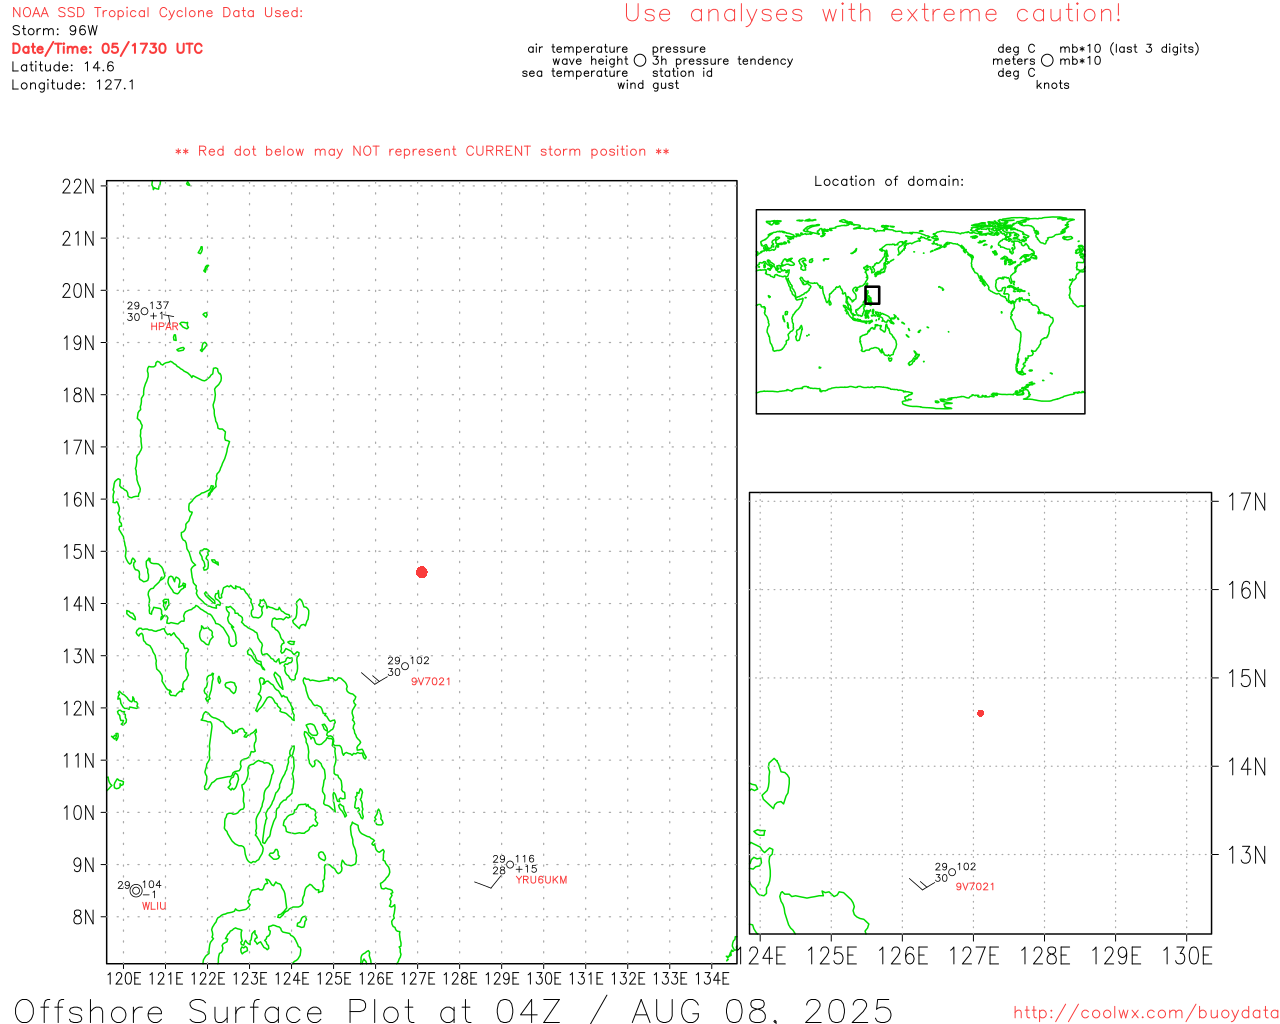This screenshot has height=1024, width=1280.
Task: Click the 'Latitude: 14.6' text
Action: tap(63, 67)
